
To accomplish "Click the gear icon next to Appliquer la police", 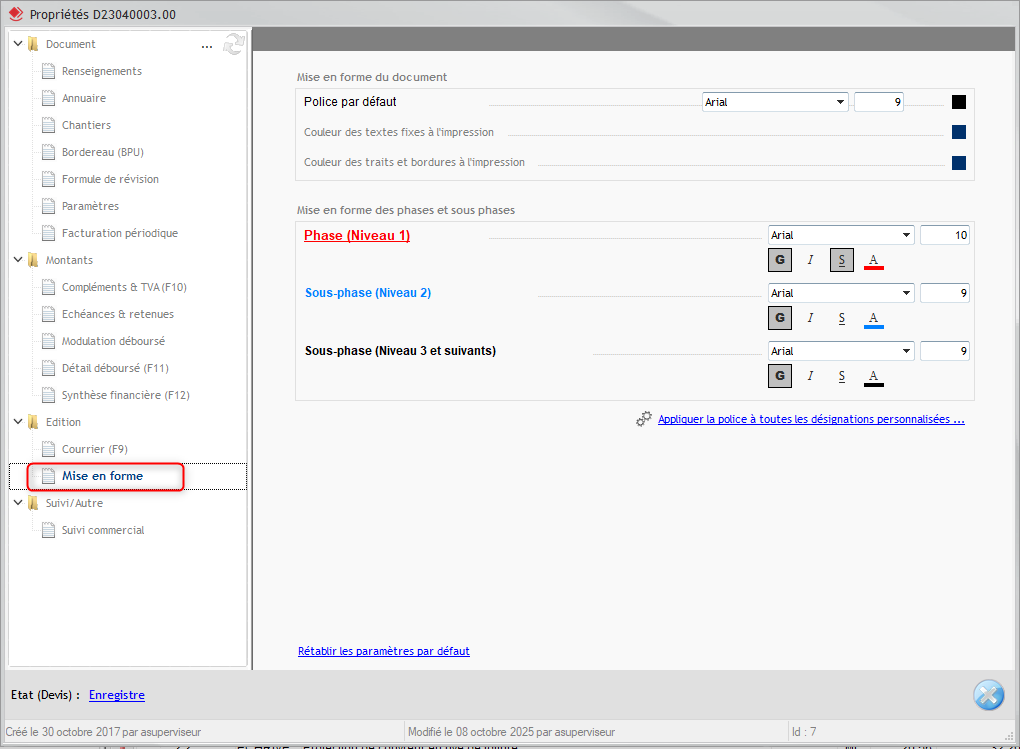I will (644, 419).
